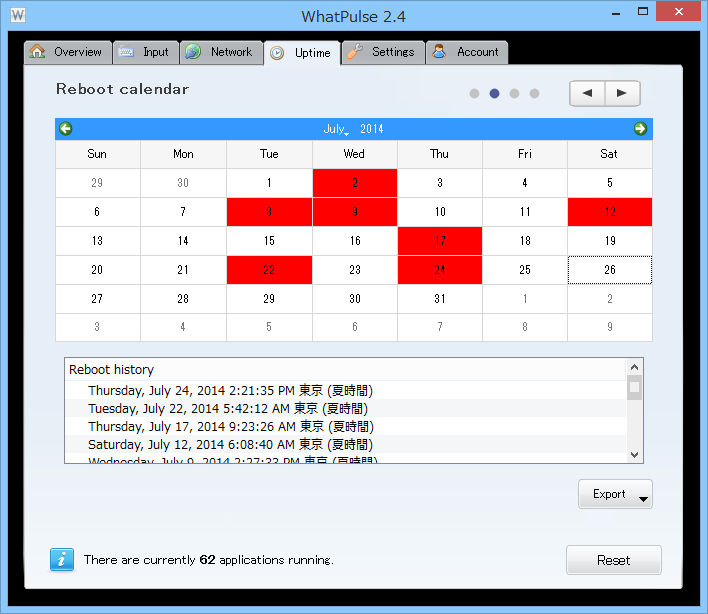Open the Overview tab
Image resolution: width=708 pixels, height=614 pixels.
click(68, 52)
